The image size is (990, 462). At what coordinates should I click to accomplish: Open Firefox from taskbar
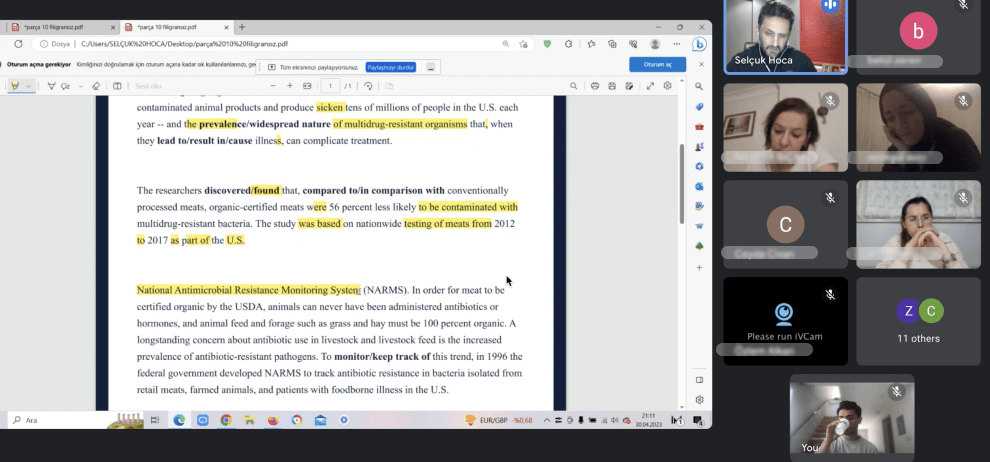pyautogui.click(x=273, y=420)
